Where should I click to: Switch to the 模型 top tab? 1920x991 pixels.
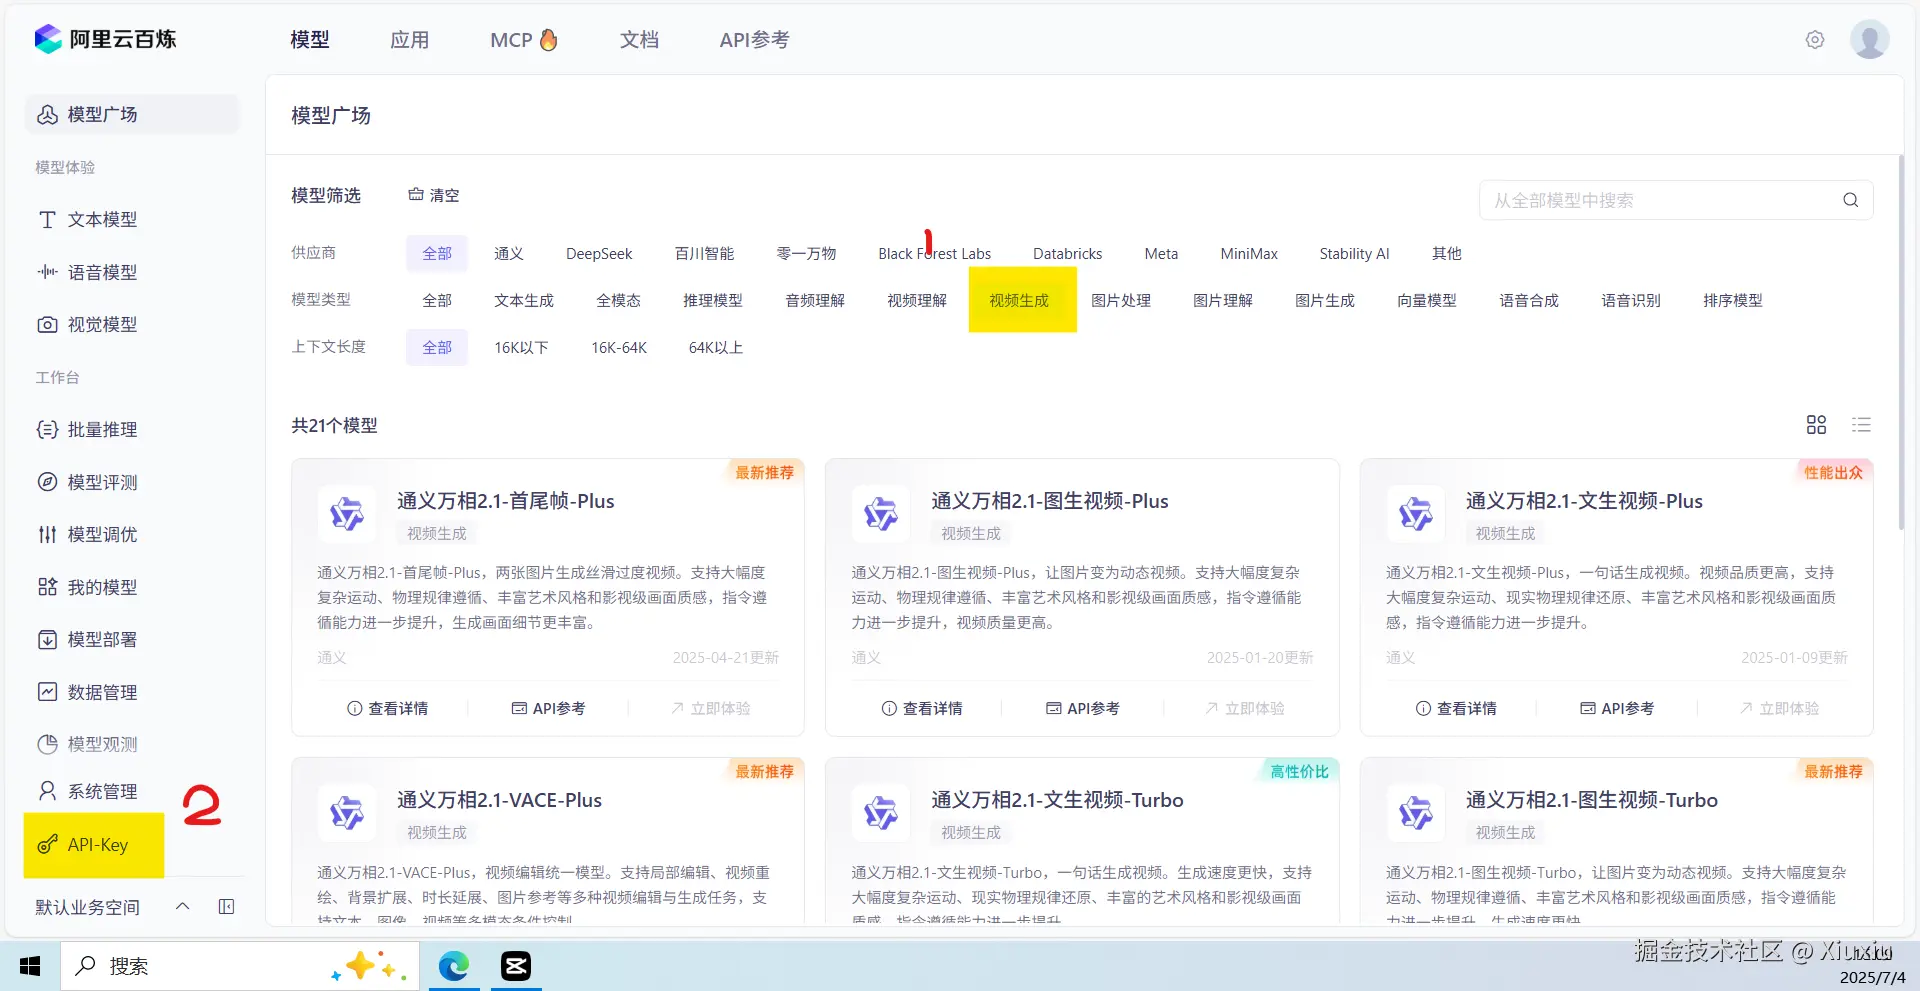310,40
